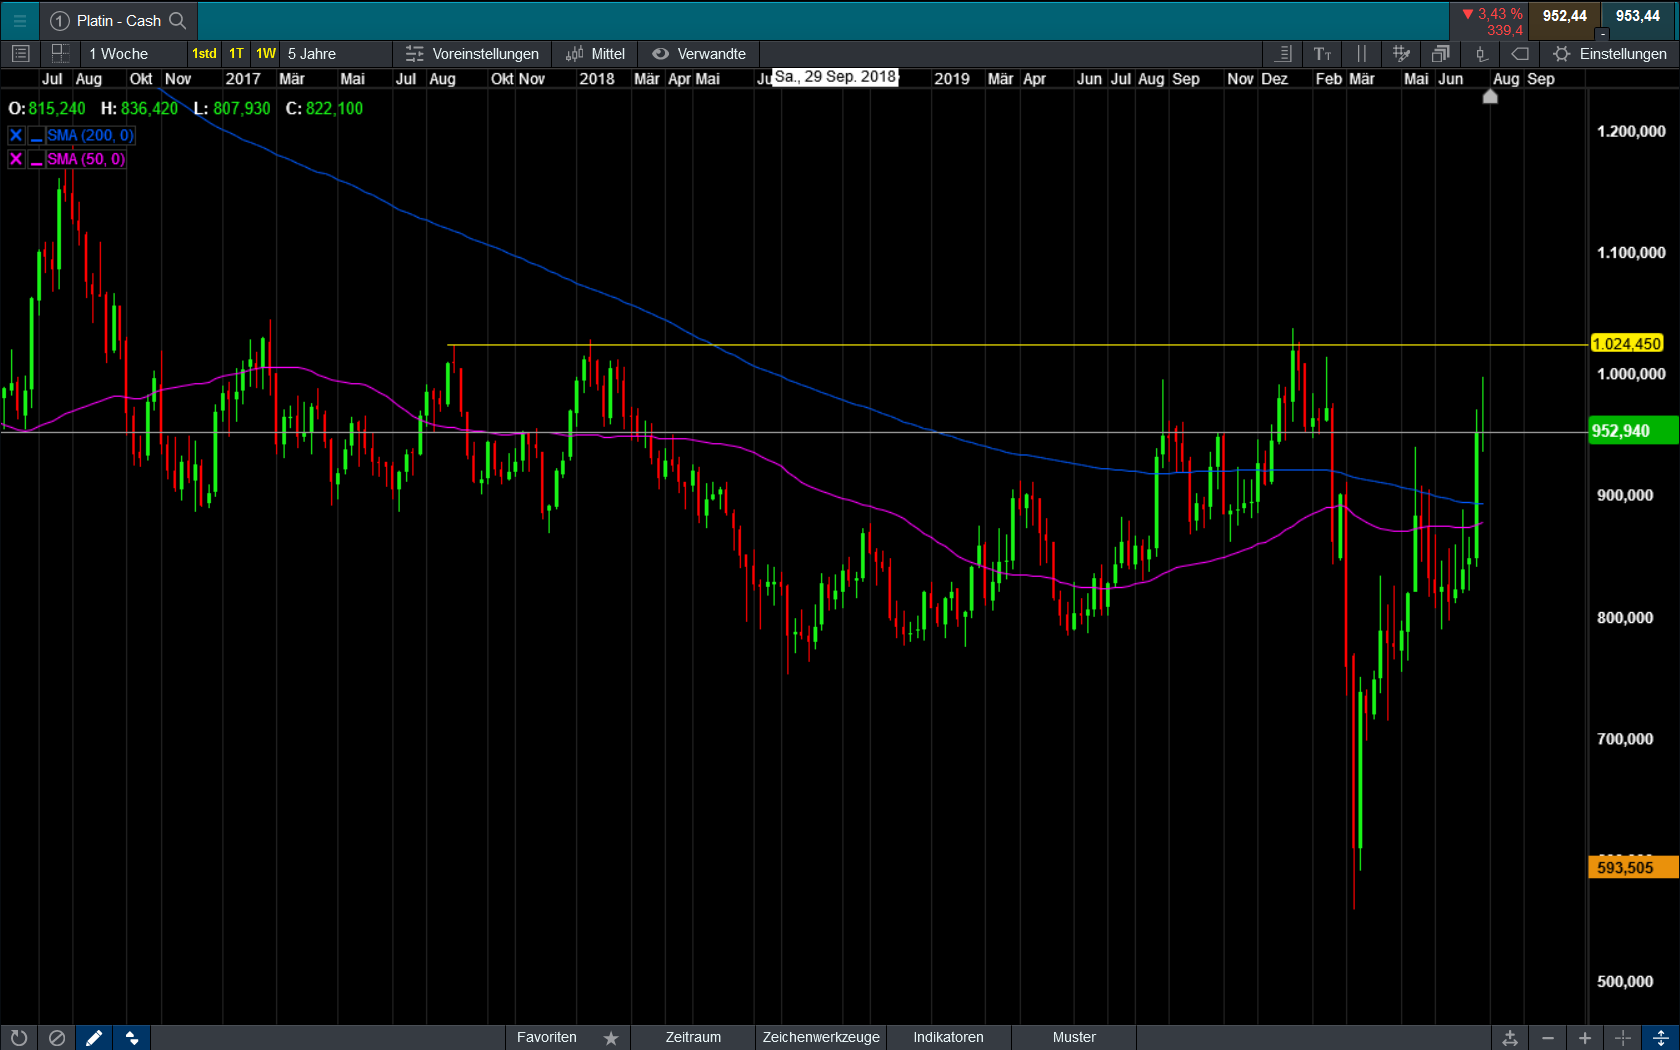The image size is (1680, 1050).
Task: Click the chart layout grid icon
Action: (60, 54)
